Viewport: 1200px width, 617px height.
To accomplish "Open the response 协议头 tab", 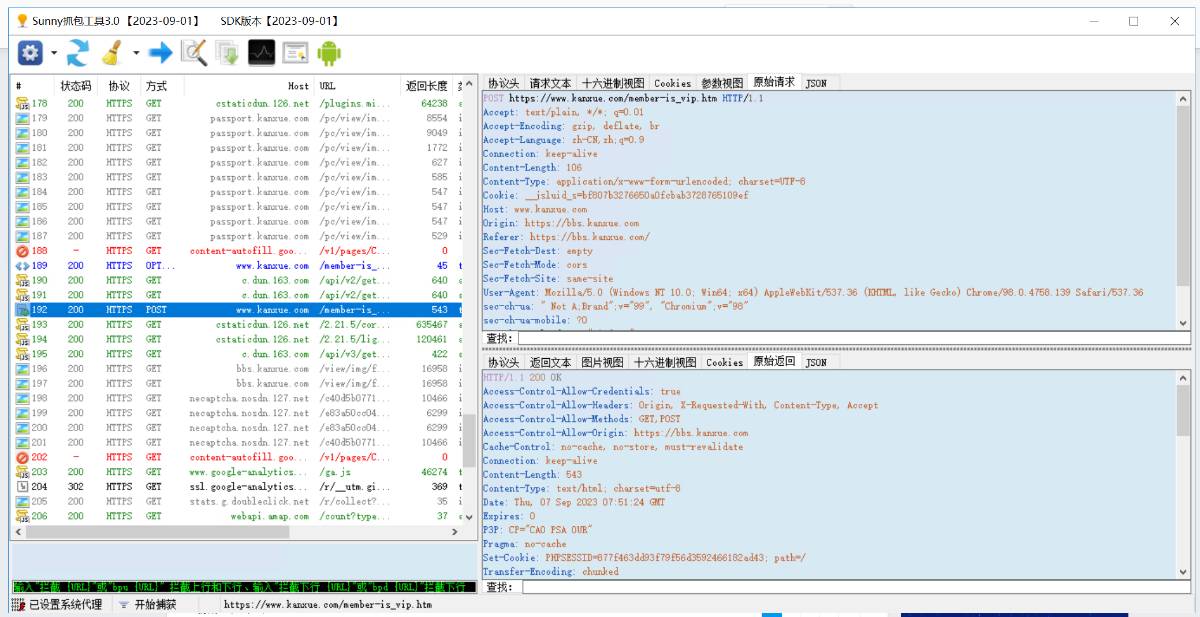I will tap(503, 362).
